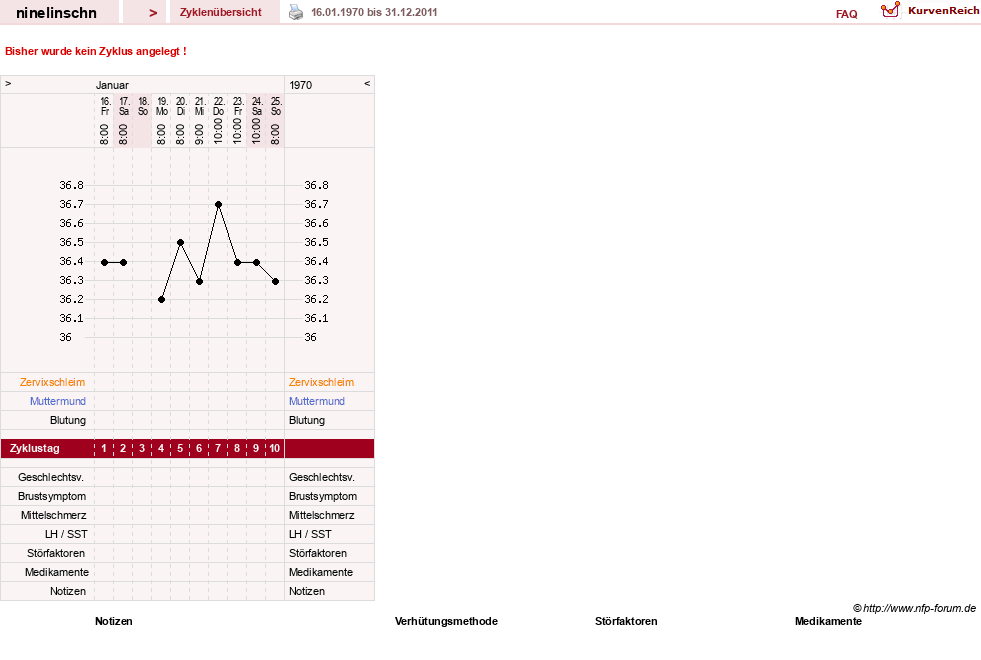Visit the nfp-forum.de copyright link
The image size is (981, 660).
914,608
